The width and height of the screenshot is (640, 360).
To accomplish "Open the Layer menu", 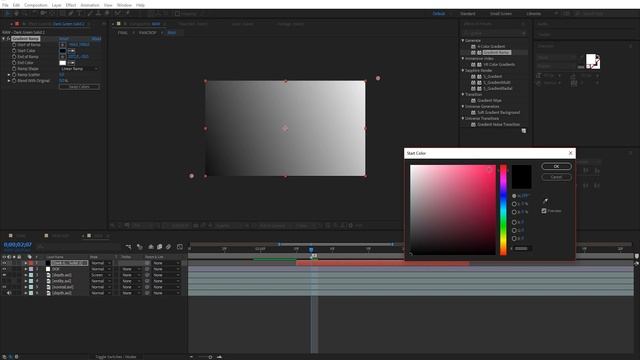I will pyautogui.click(x=56, y=5).
